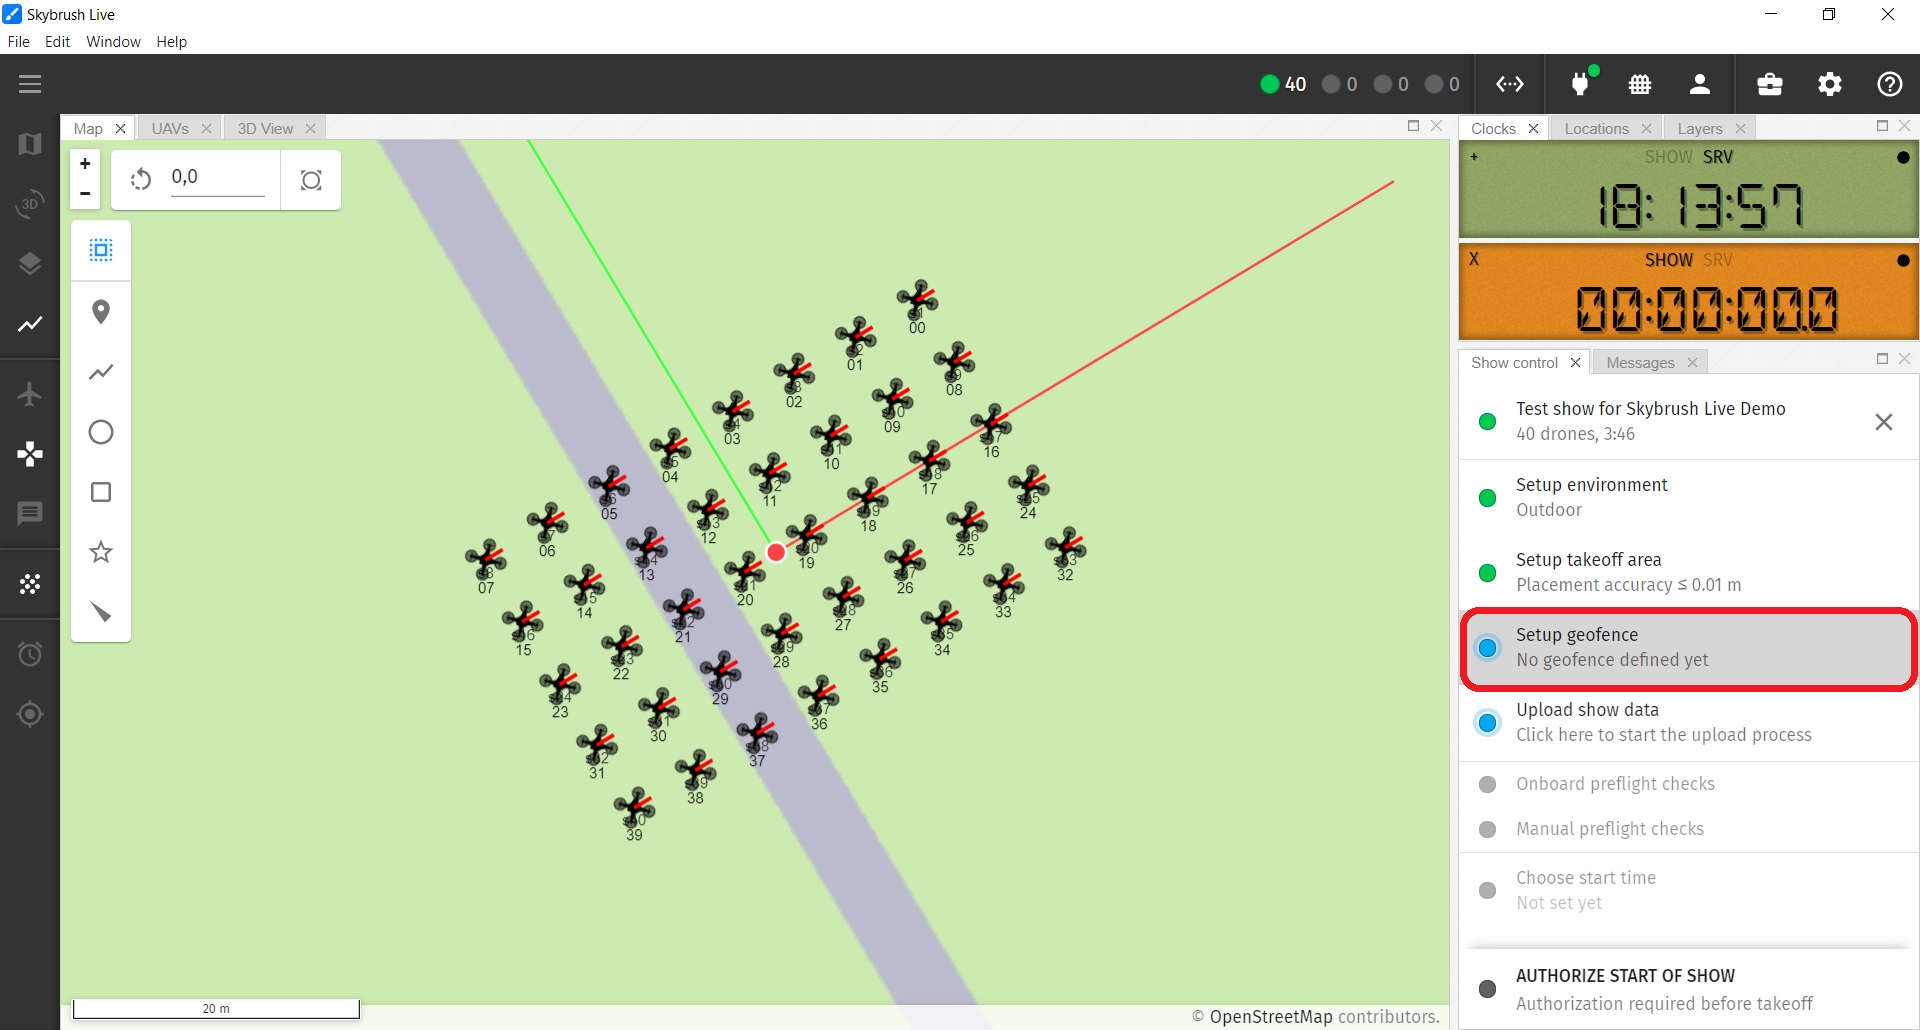Maximize the Show control panel
The image size is (1920, 1030).
point(1882,358)
